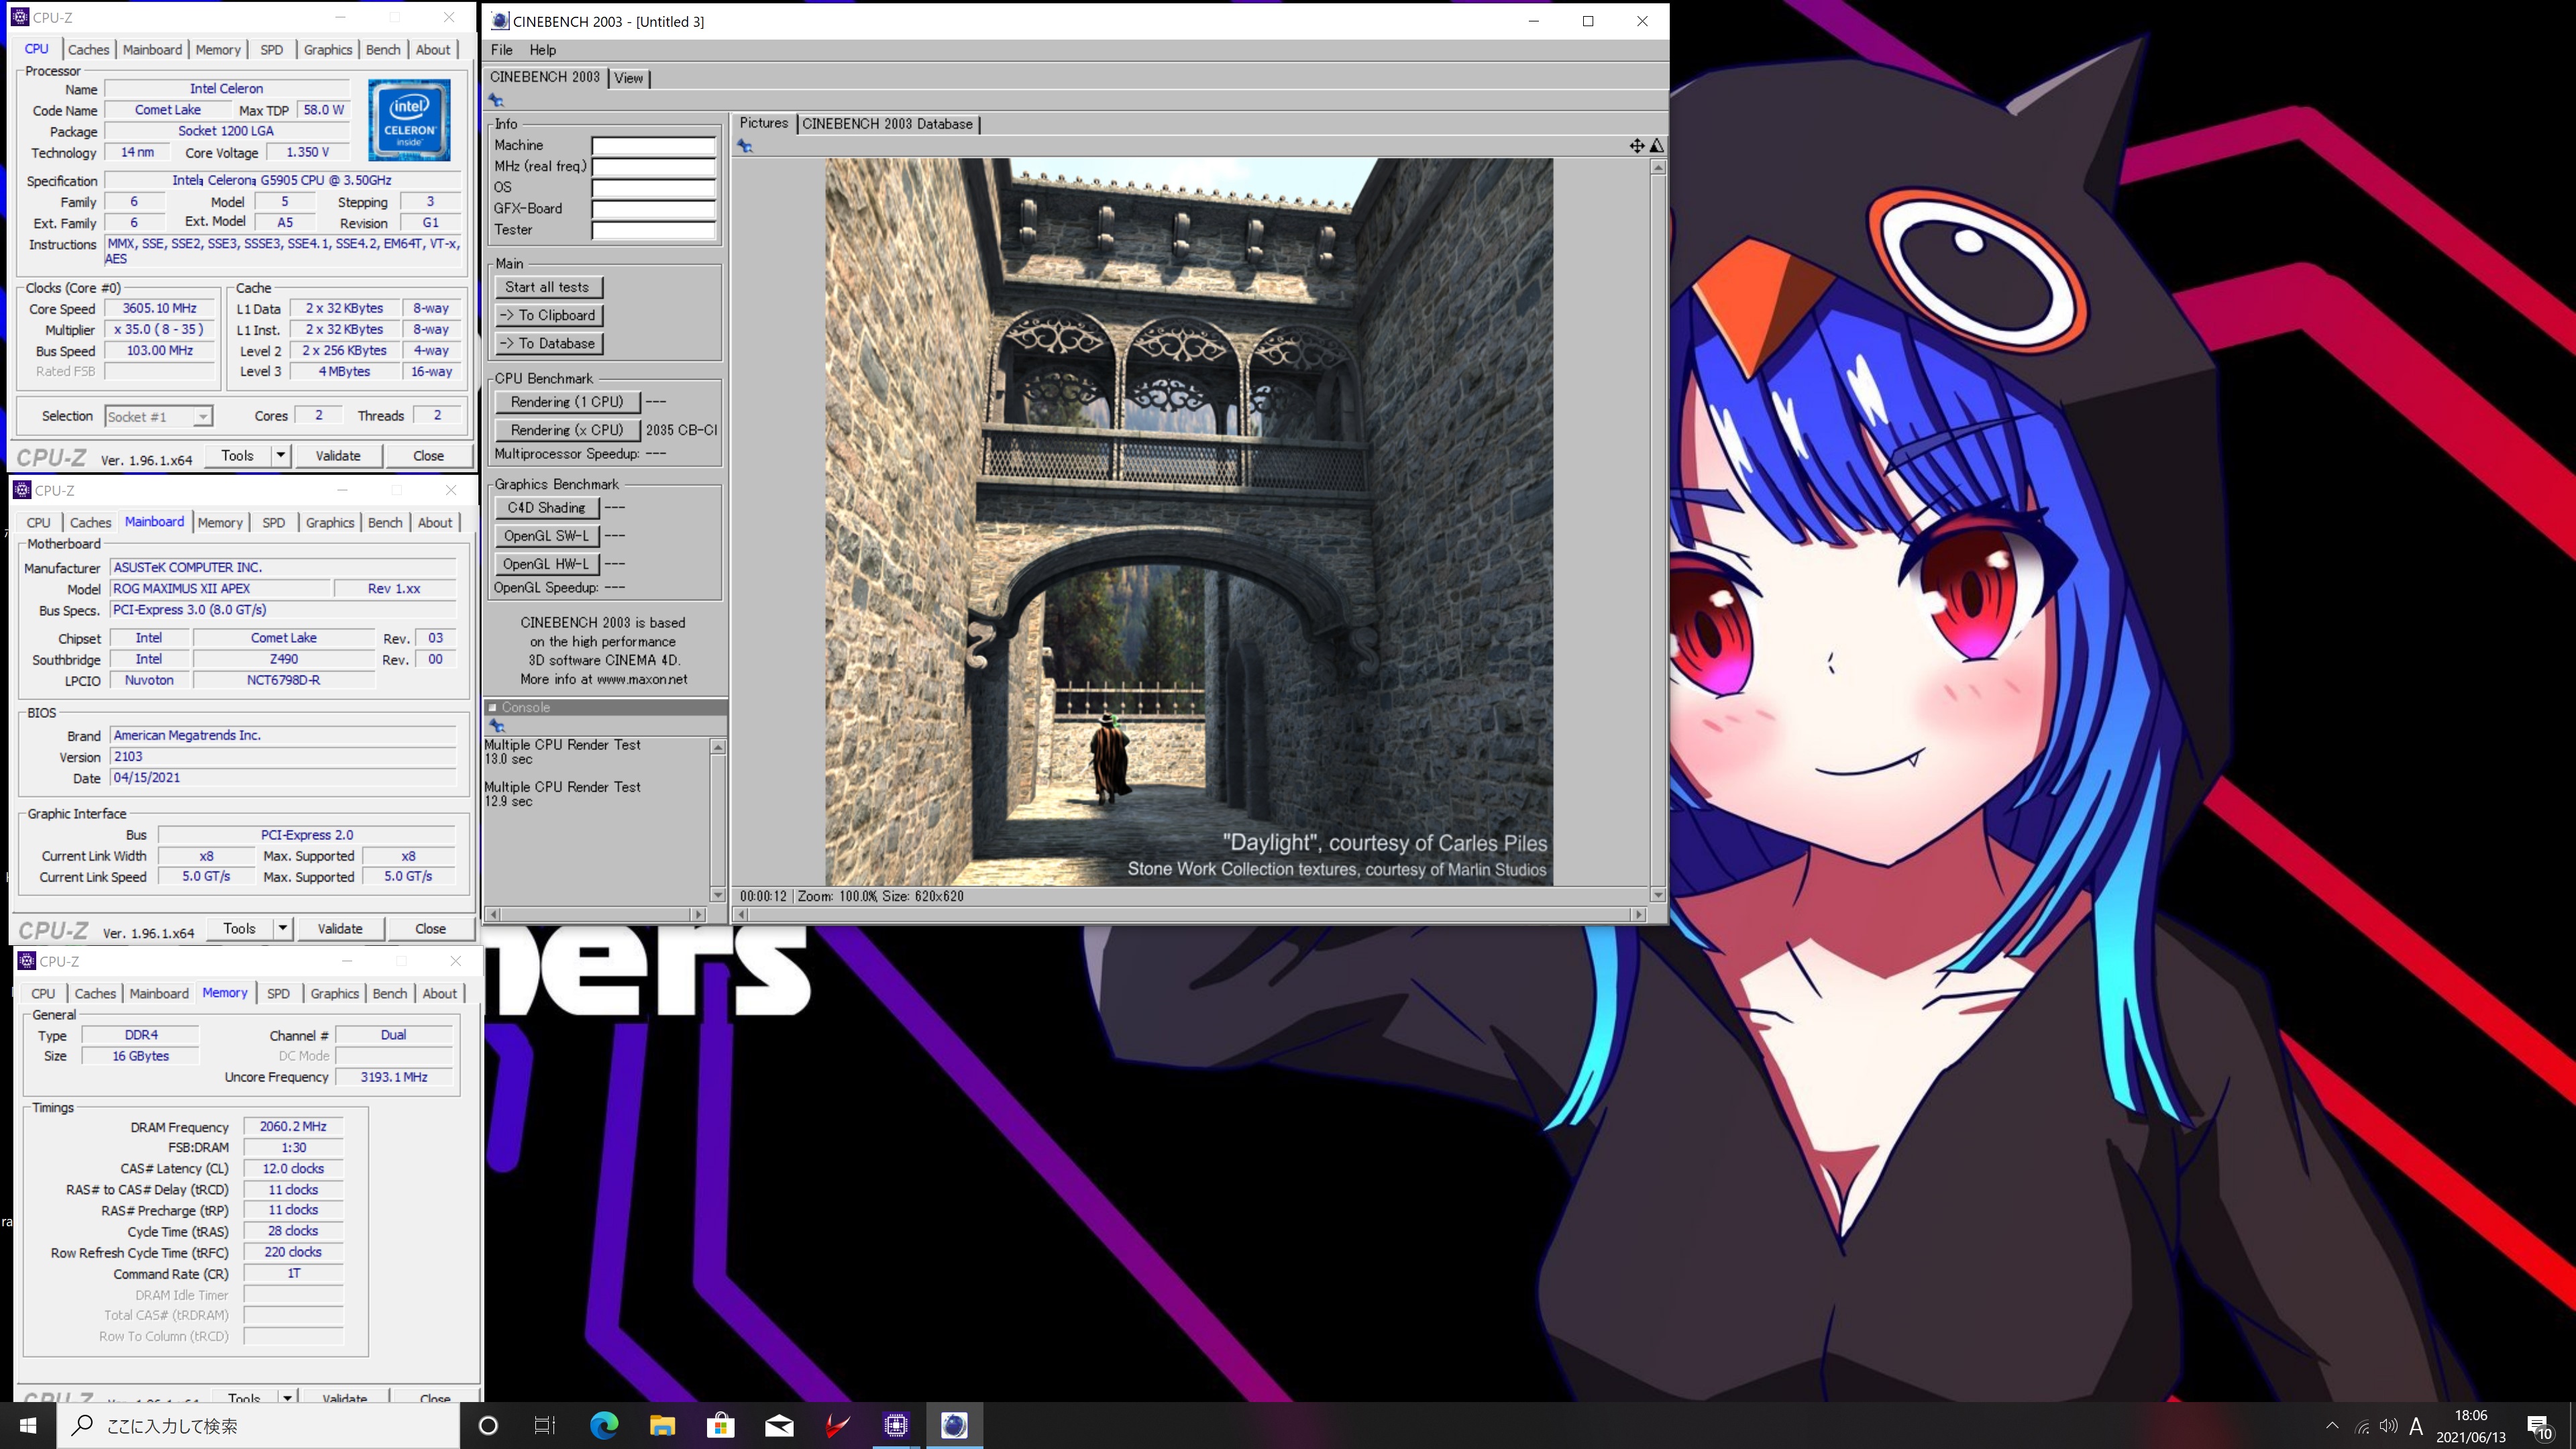Open Cortana circle icon on taskbar
The height and width of the screenshot is (1449, 2576).
(x=488, y=1425)
